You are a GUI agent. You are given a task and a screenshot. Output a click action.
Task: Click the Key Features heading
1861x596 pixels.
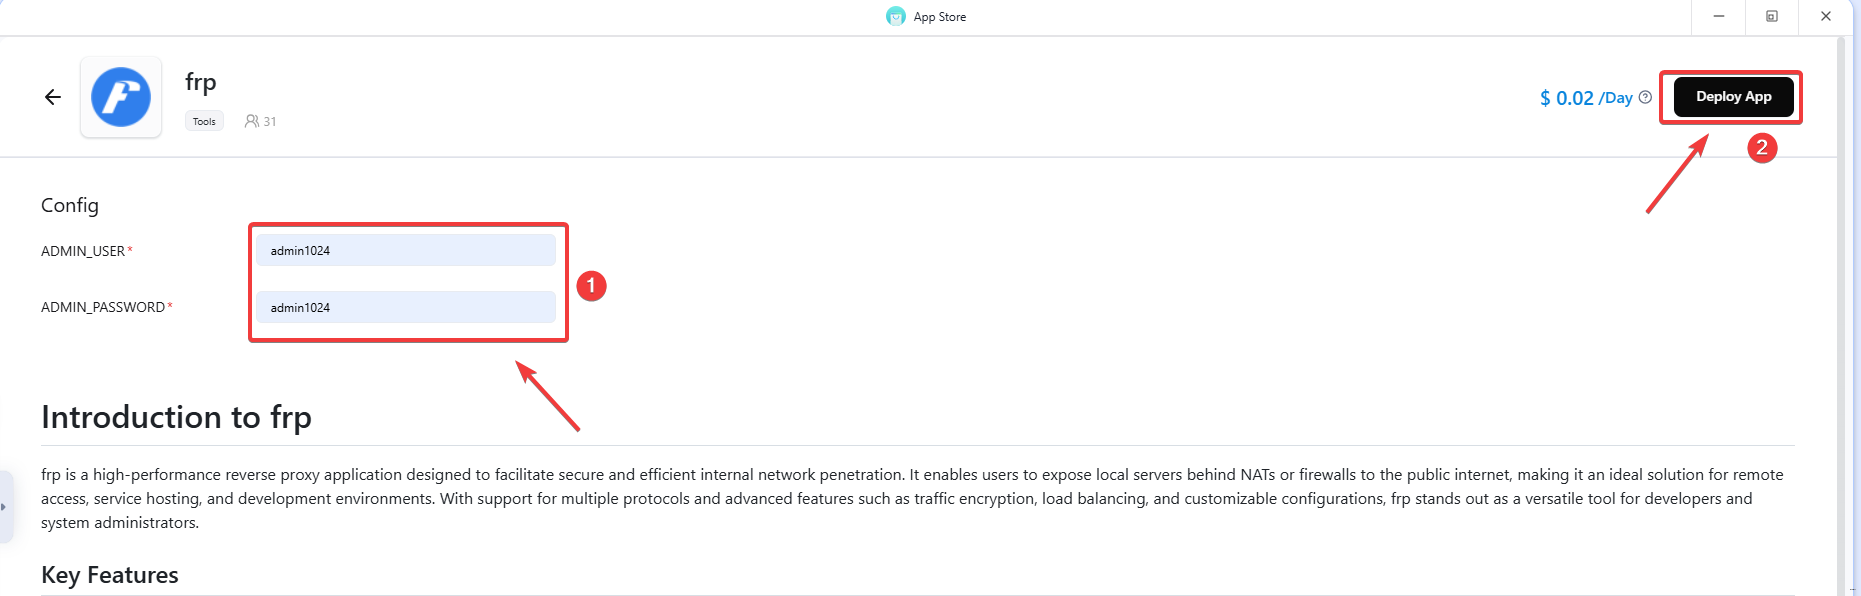110,575
